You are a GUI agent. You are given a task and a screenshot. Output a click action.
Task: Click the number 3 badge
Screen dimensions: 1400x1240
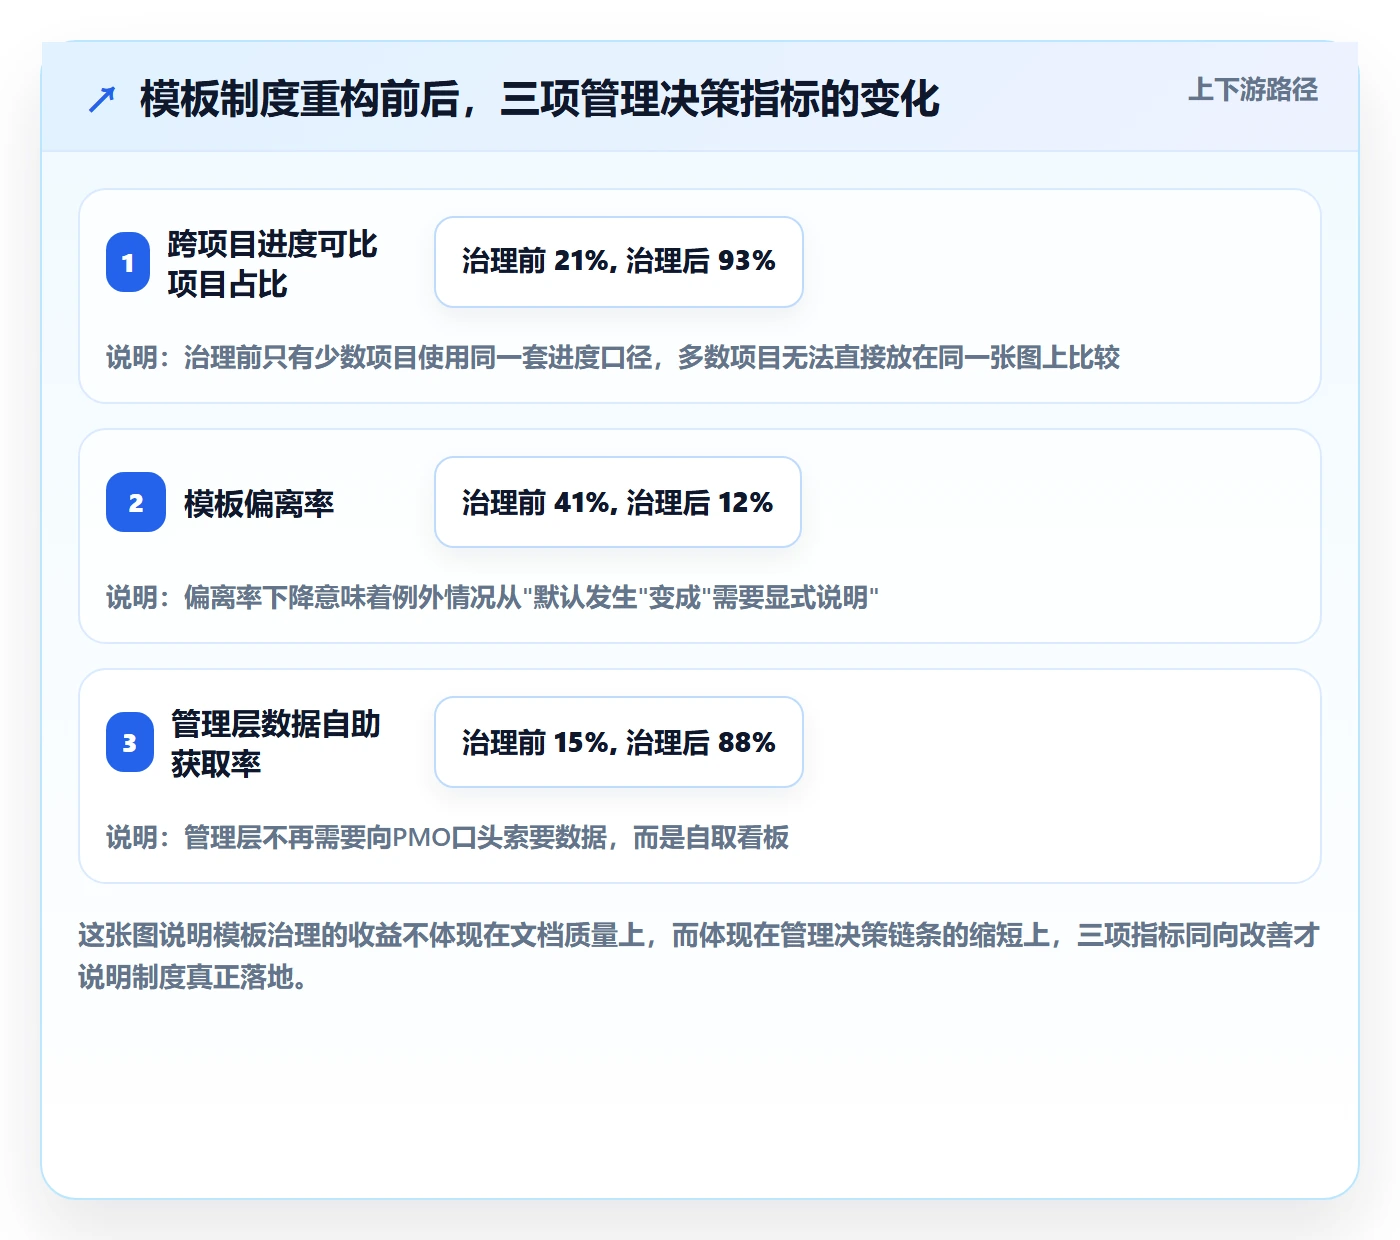[130, 742]
